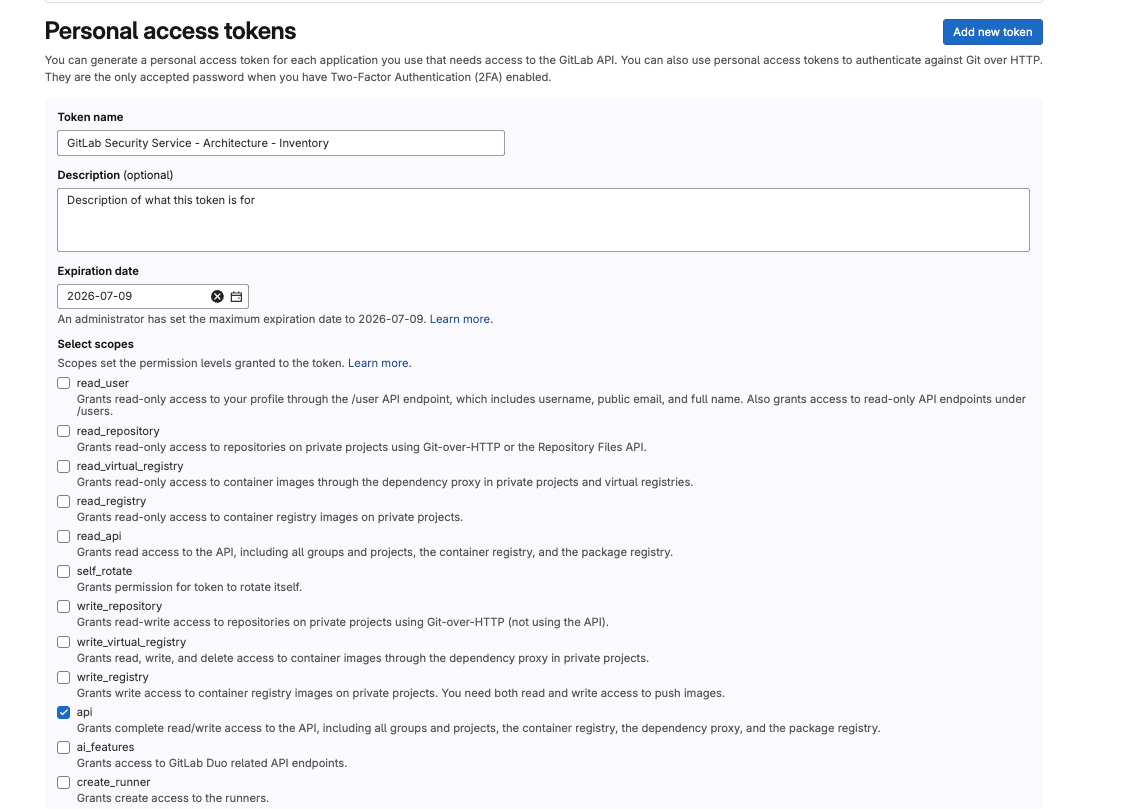This screenshot has height=809, width=1146.
Task: Open Learn more link about maximum expiration
Action: pos(460,319)
